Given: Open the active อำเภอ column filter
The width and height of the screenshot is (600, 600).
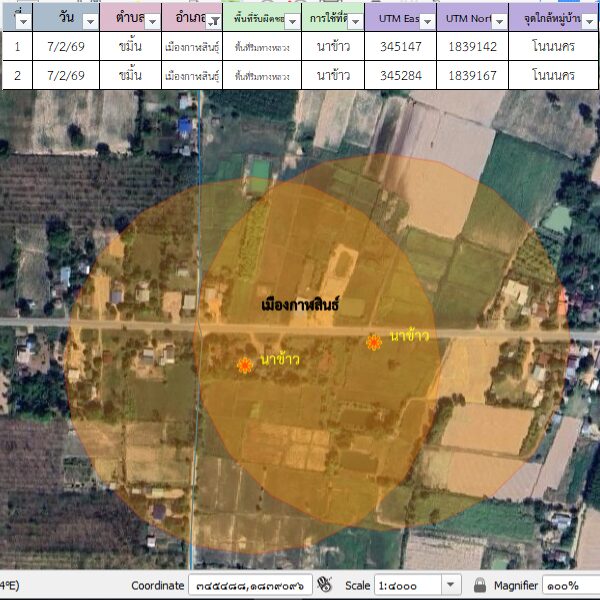Looking at the screenshot, I should tap(211, 21).
